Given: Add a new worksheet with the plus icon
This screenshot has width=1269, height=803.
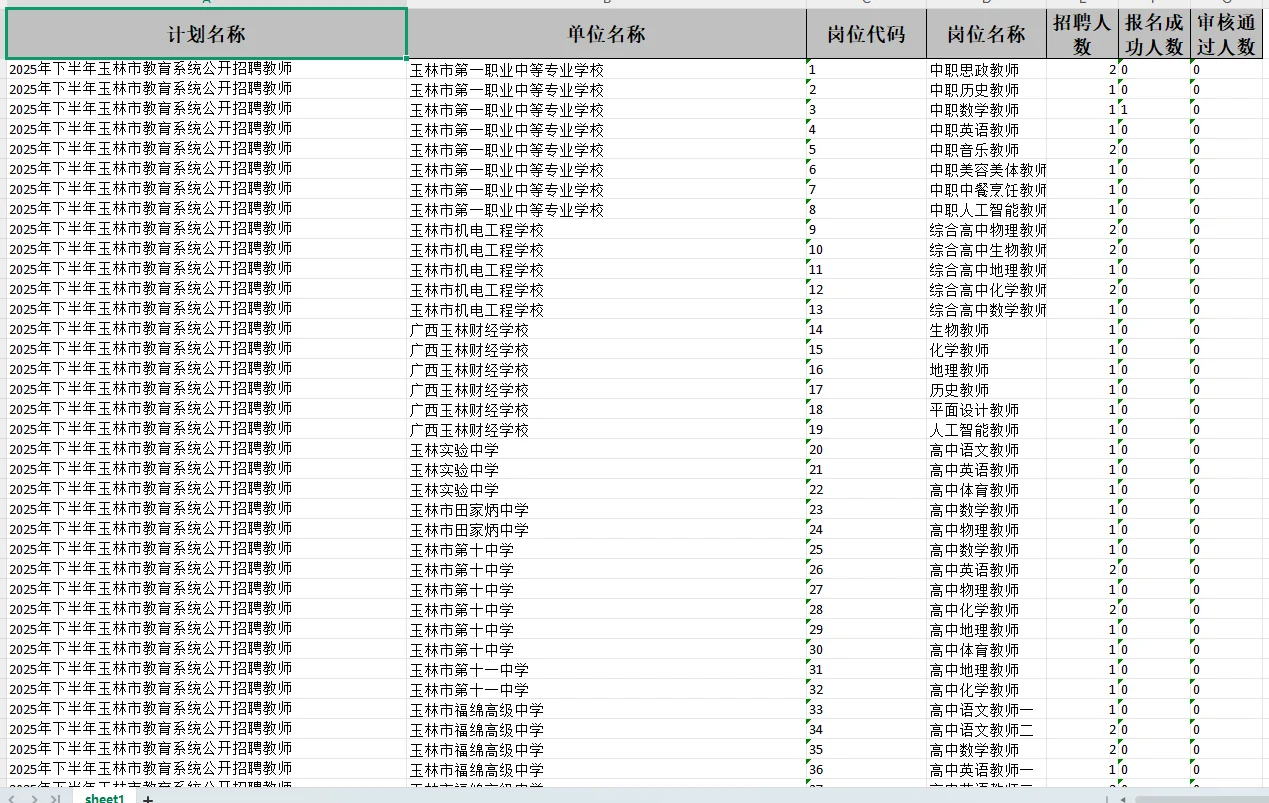Looking at the screenshot, I should tap(147, 799).
